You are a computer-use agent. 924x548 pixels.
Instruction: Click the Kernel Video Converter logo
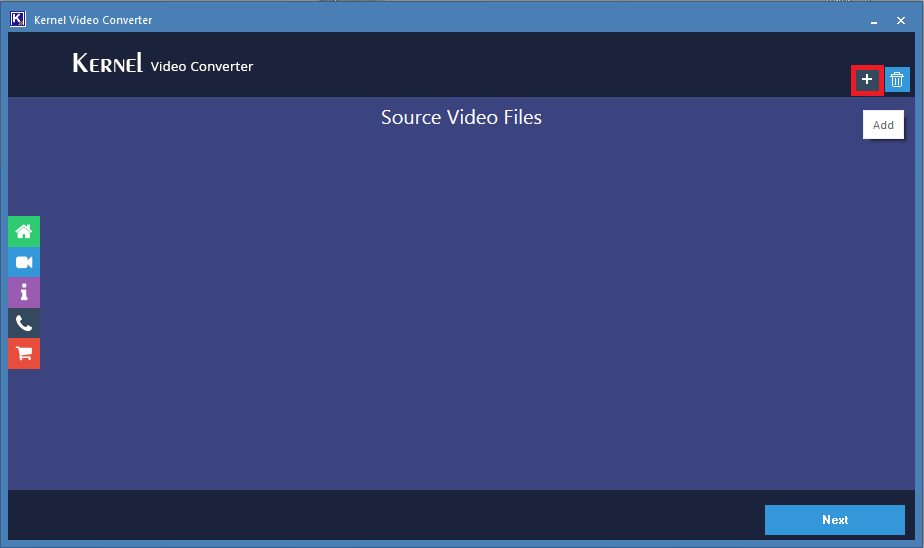tap(163, 63)
